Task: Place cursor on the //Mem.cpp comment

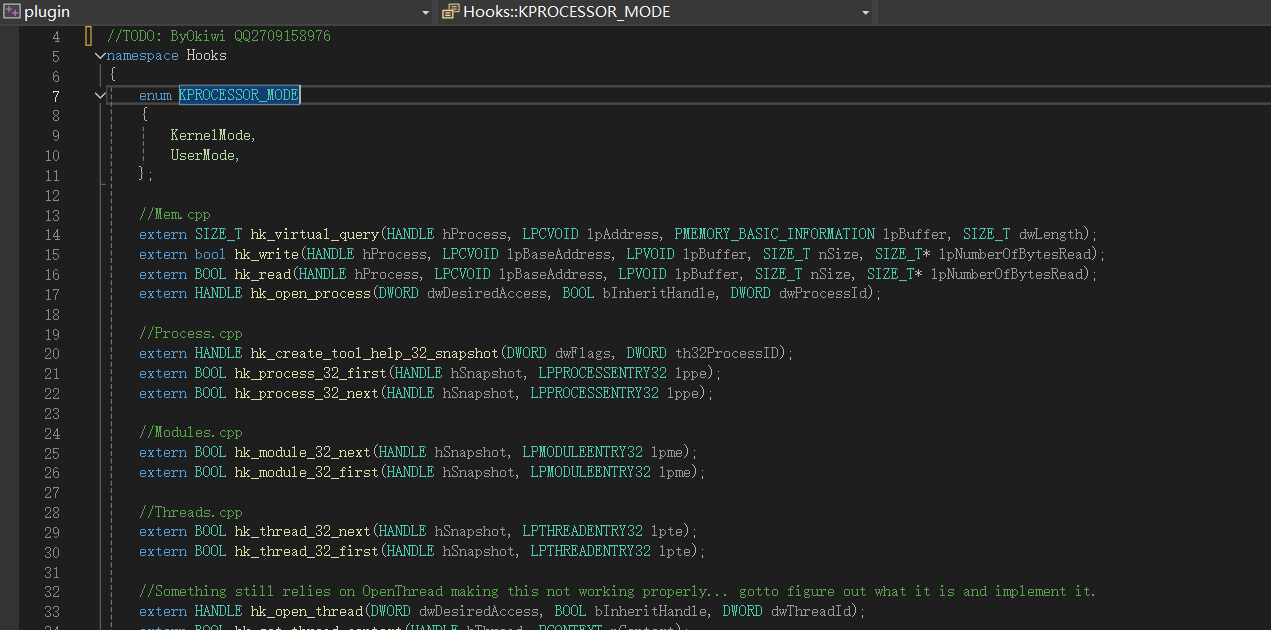Action: click(175, 214)
